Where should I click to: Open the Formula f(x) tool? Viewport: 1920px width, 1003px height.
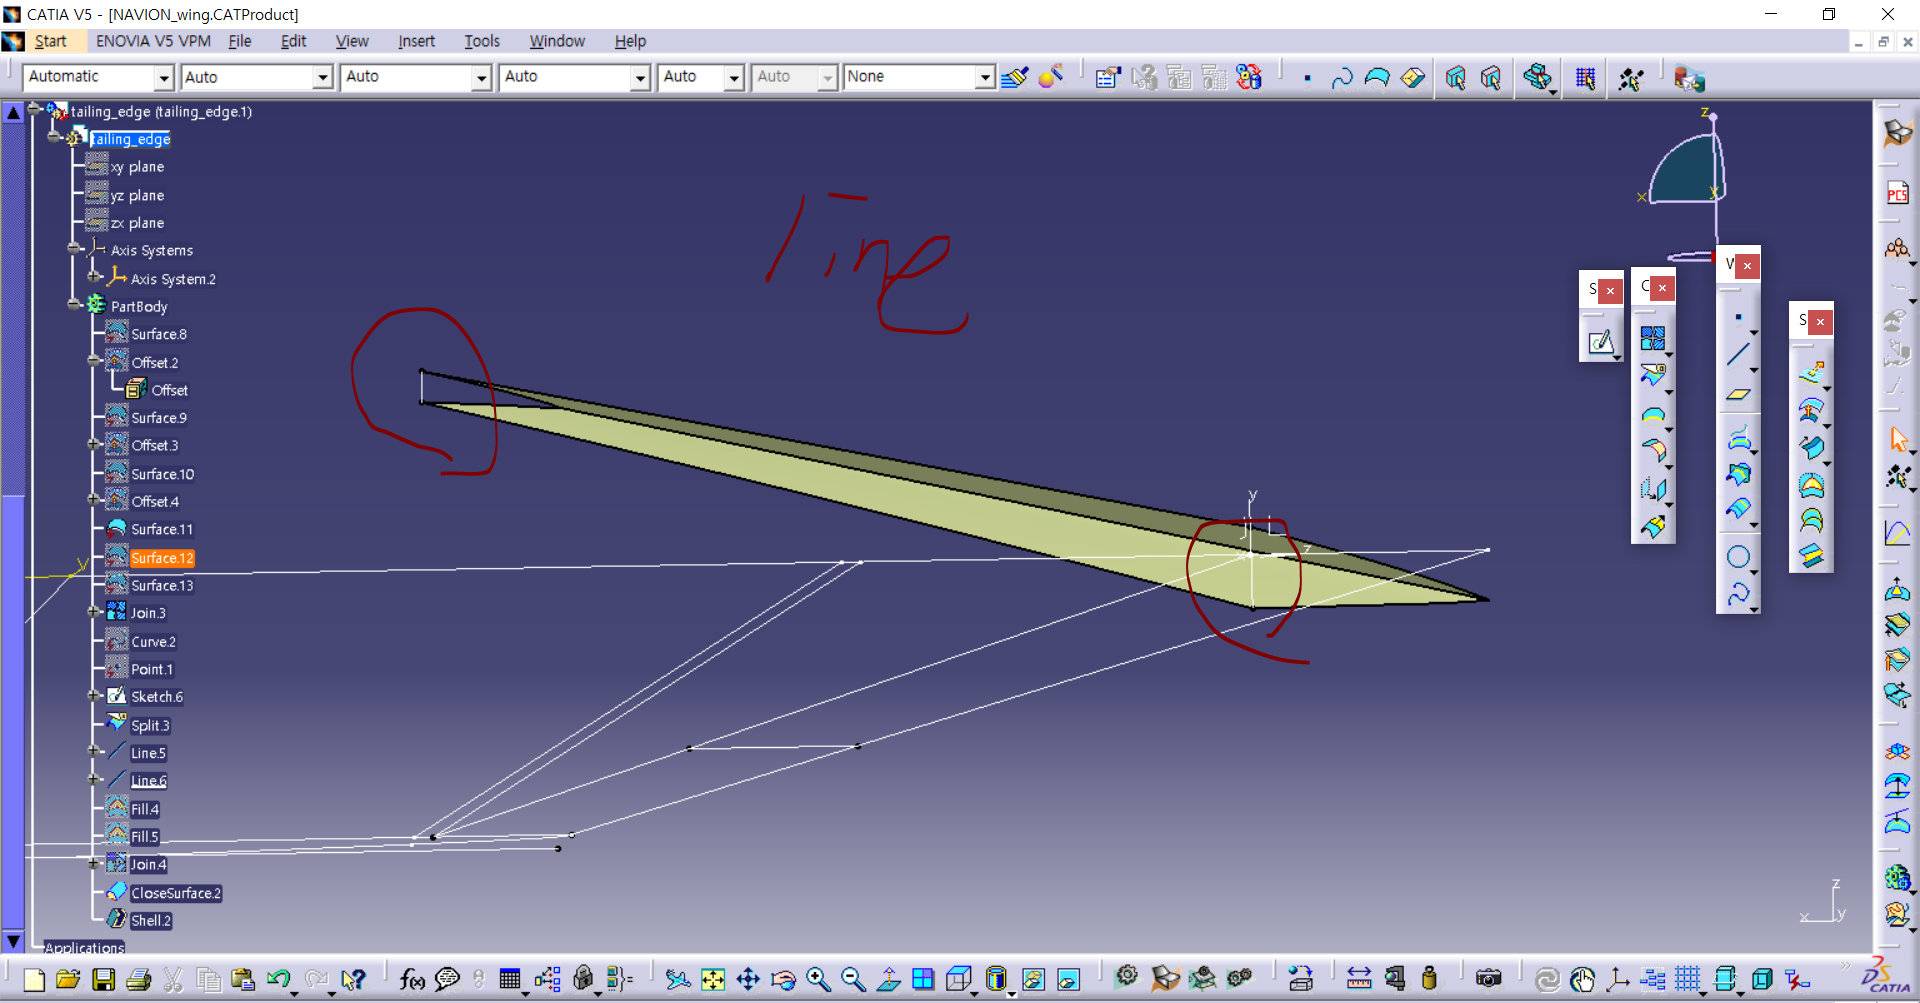tap(412, 979)
